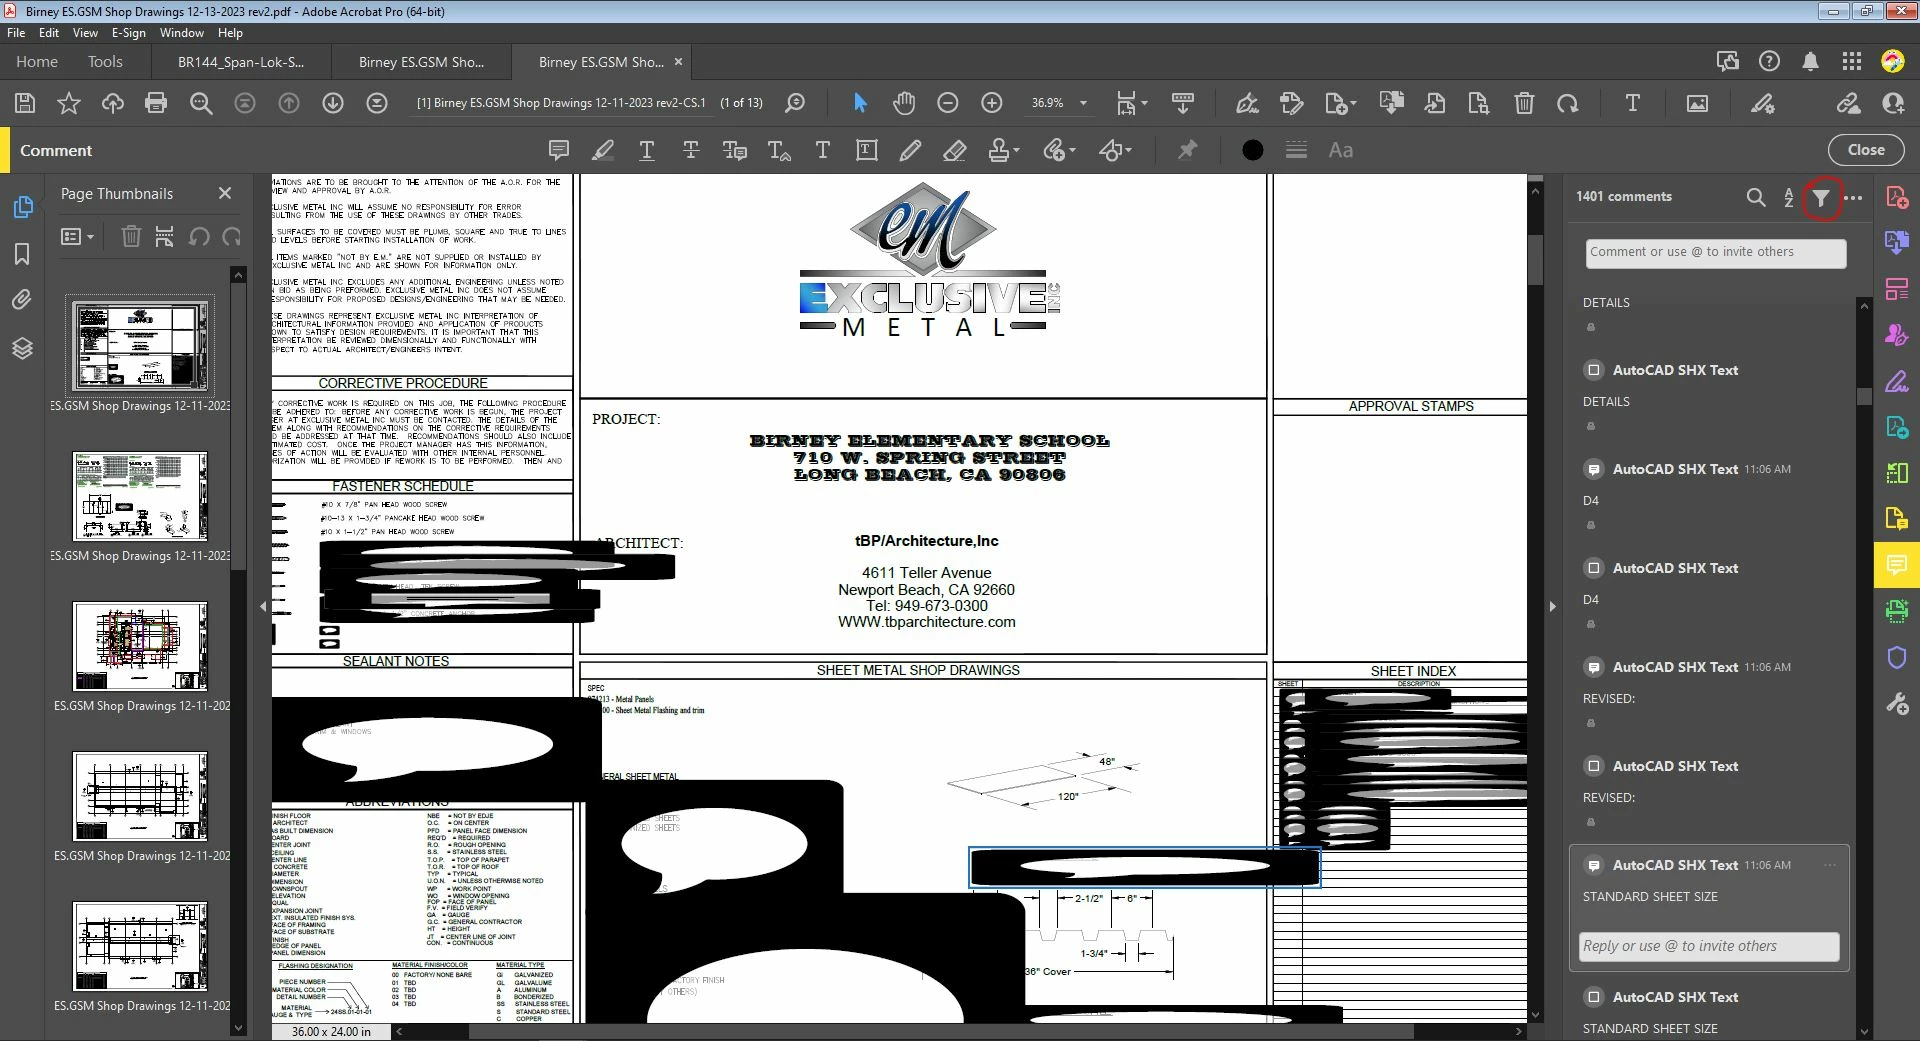Select the second page thumbnail

[140, 496]
